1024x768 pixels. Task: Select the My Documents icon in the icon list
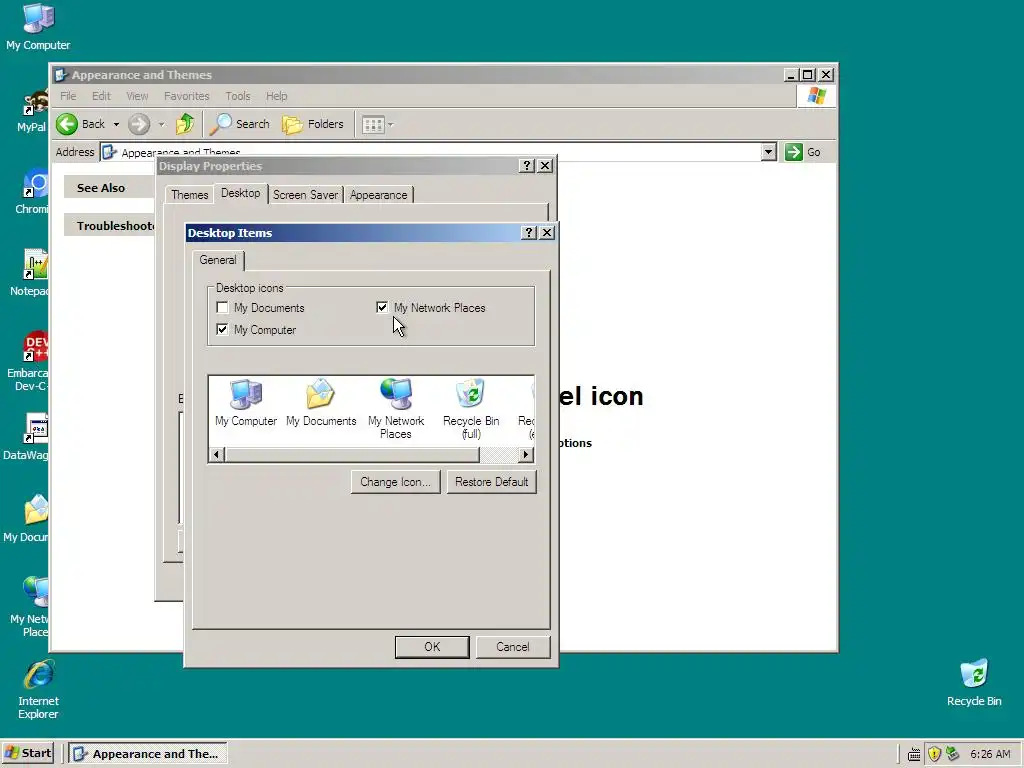(x=321, y=404)
